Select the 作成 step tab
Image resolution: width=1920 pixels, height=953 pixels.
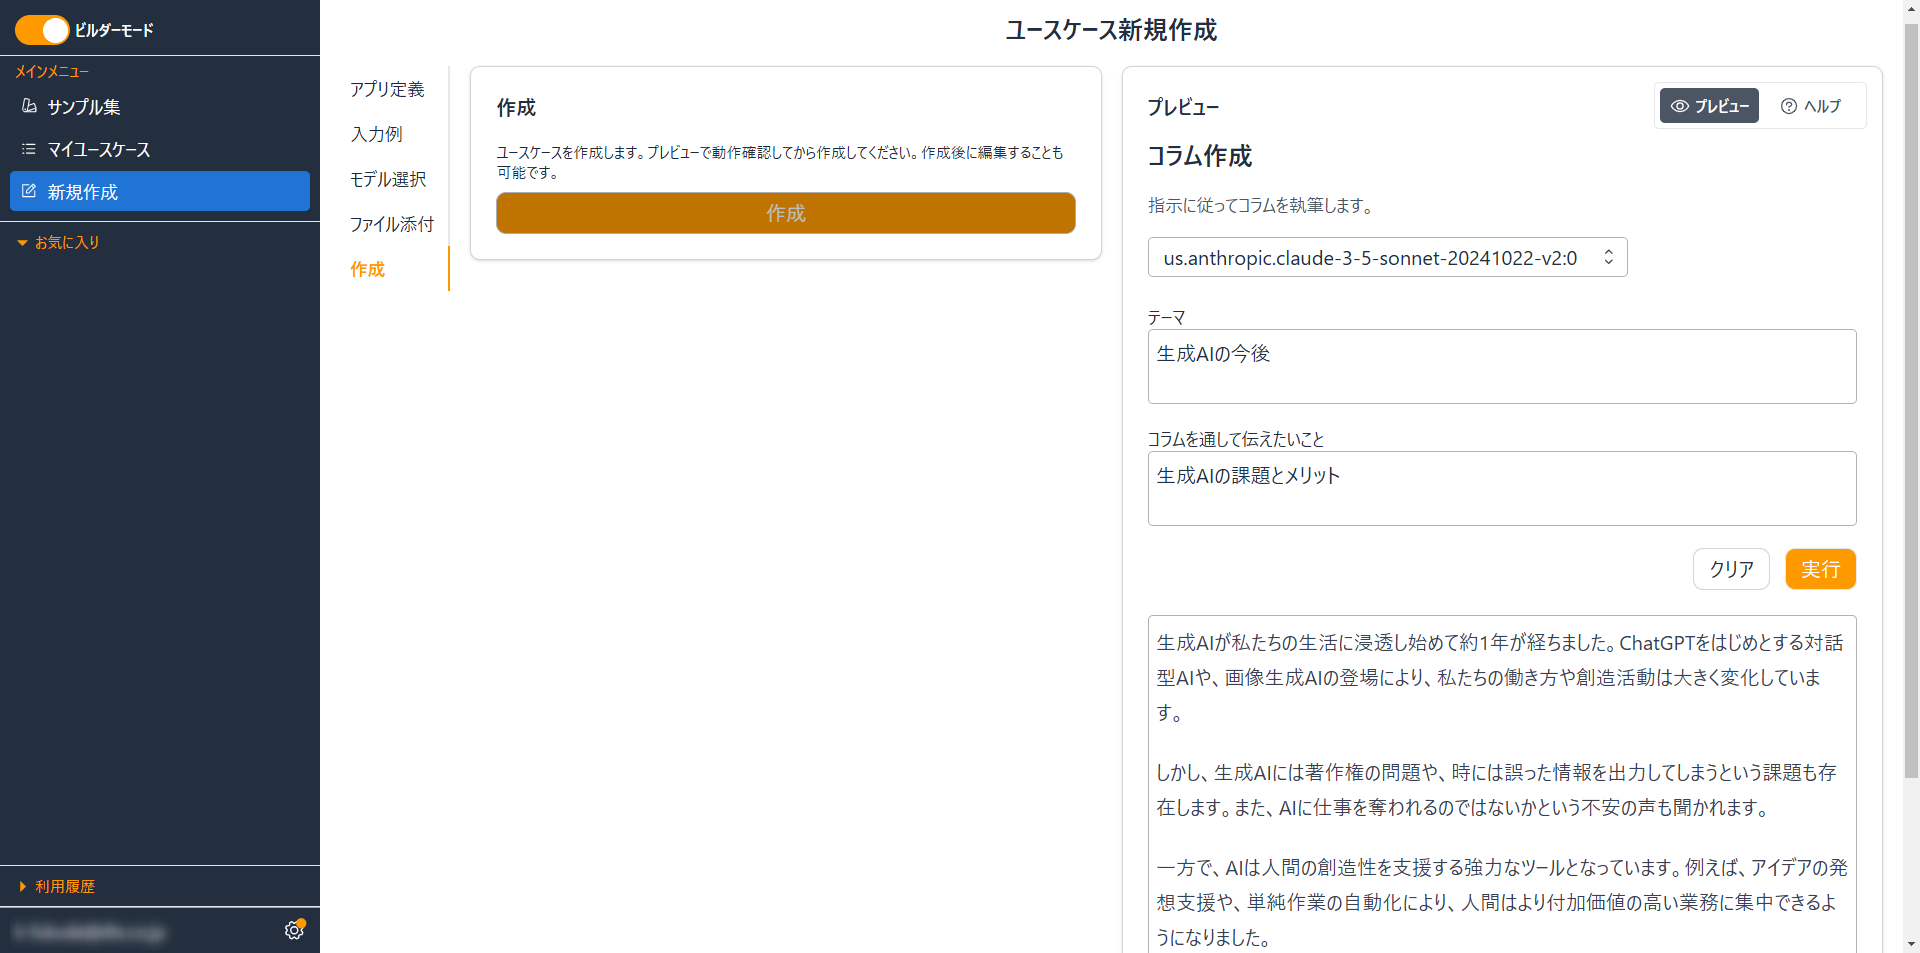click(x=367, y=269)
